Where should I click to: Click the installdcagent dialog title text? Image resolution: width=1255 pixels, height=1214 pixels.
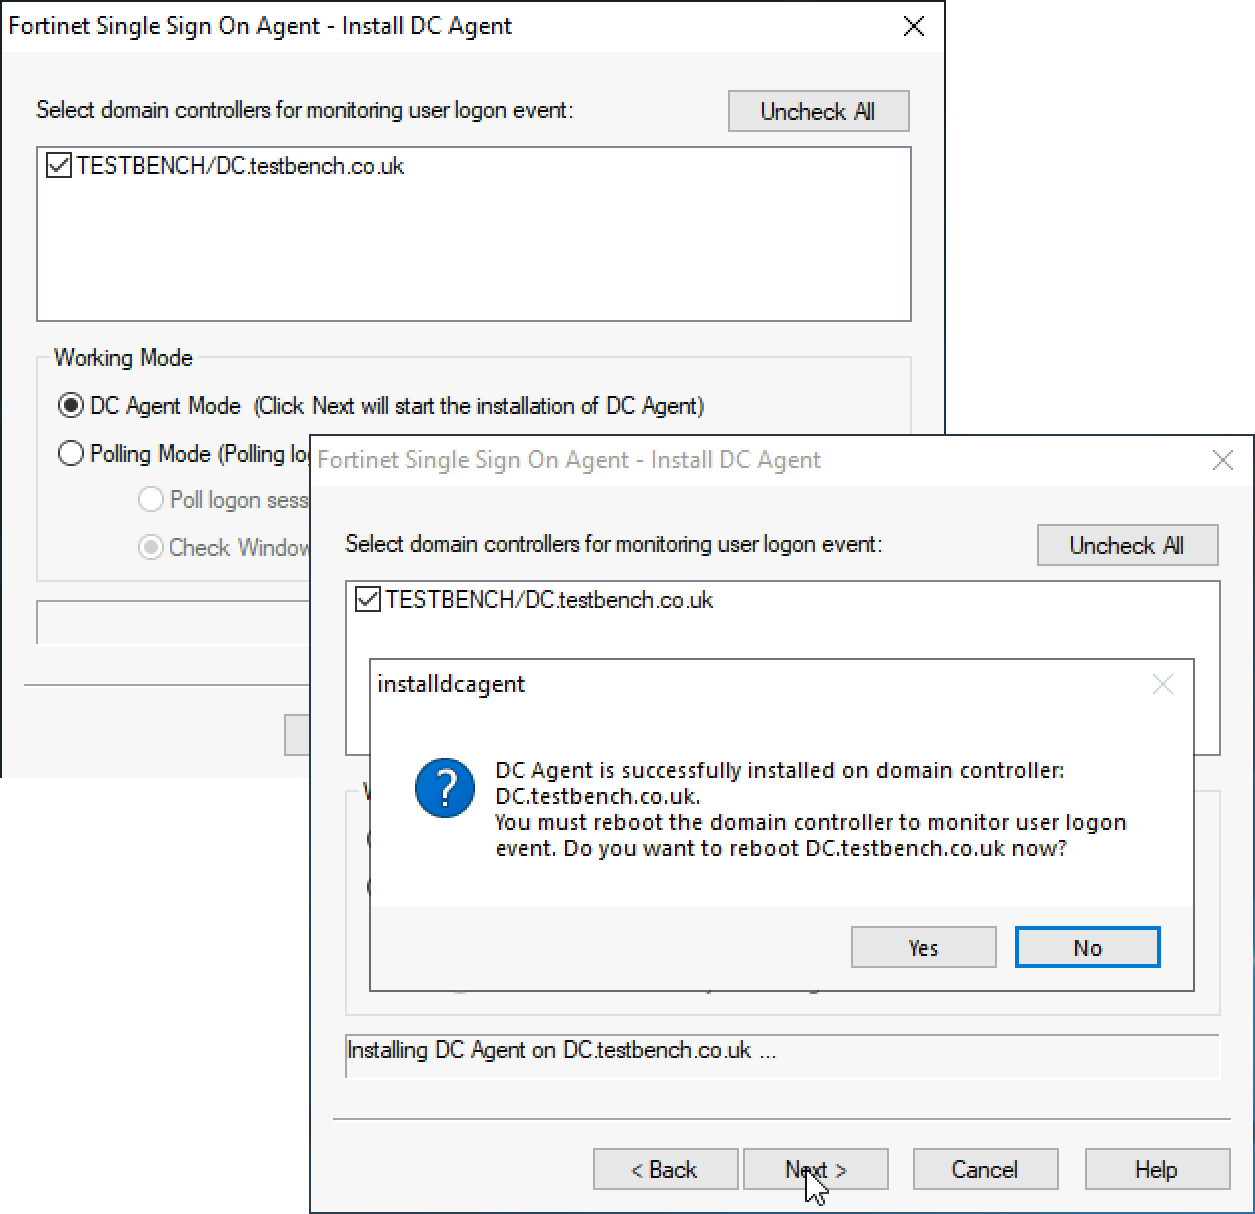pyautogui.click(x=450, y=684)
